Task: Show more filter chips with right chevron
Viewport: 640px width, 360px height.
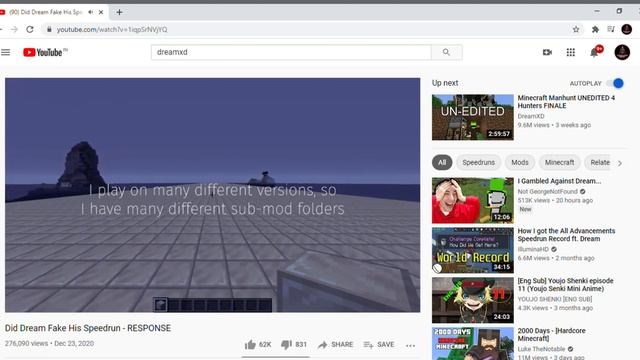Action: (620, 163)
